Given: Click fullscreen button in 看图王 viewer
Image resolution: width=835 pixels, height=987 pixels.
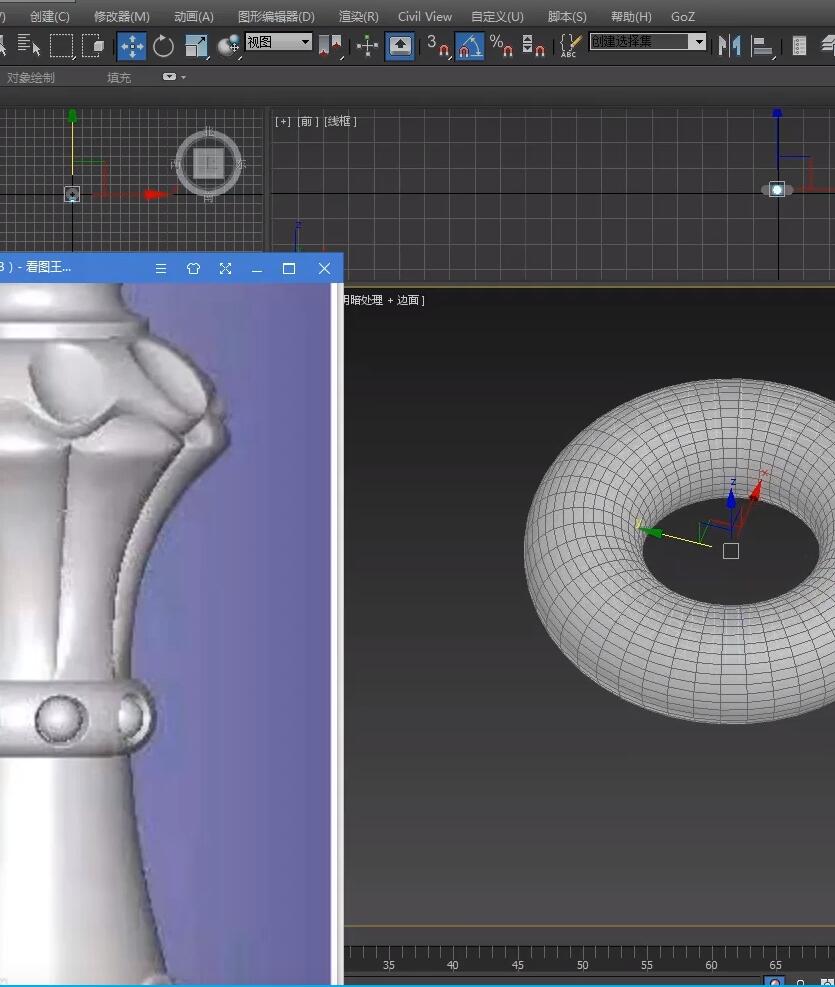Looking at the screenshot, I should coord(225,268).
